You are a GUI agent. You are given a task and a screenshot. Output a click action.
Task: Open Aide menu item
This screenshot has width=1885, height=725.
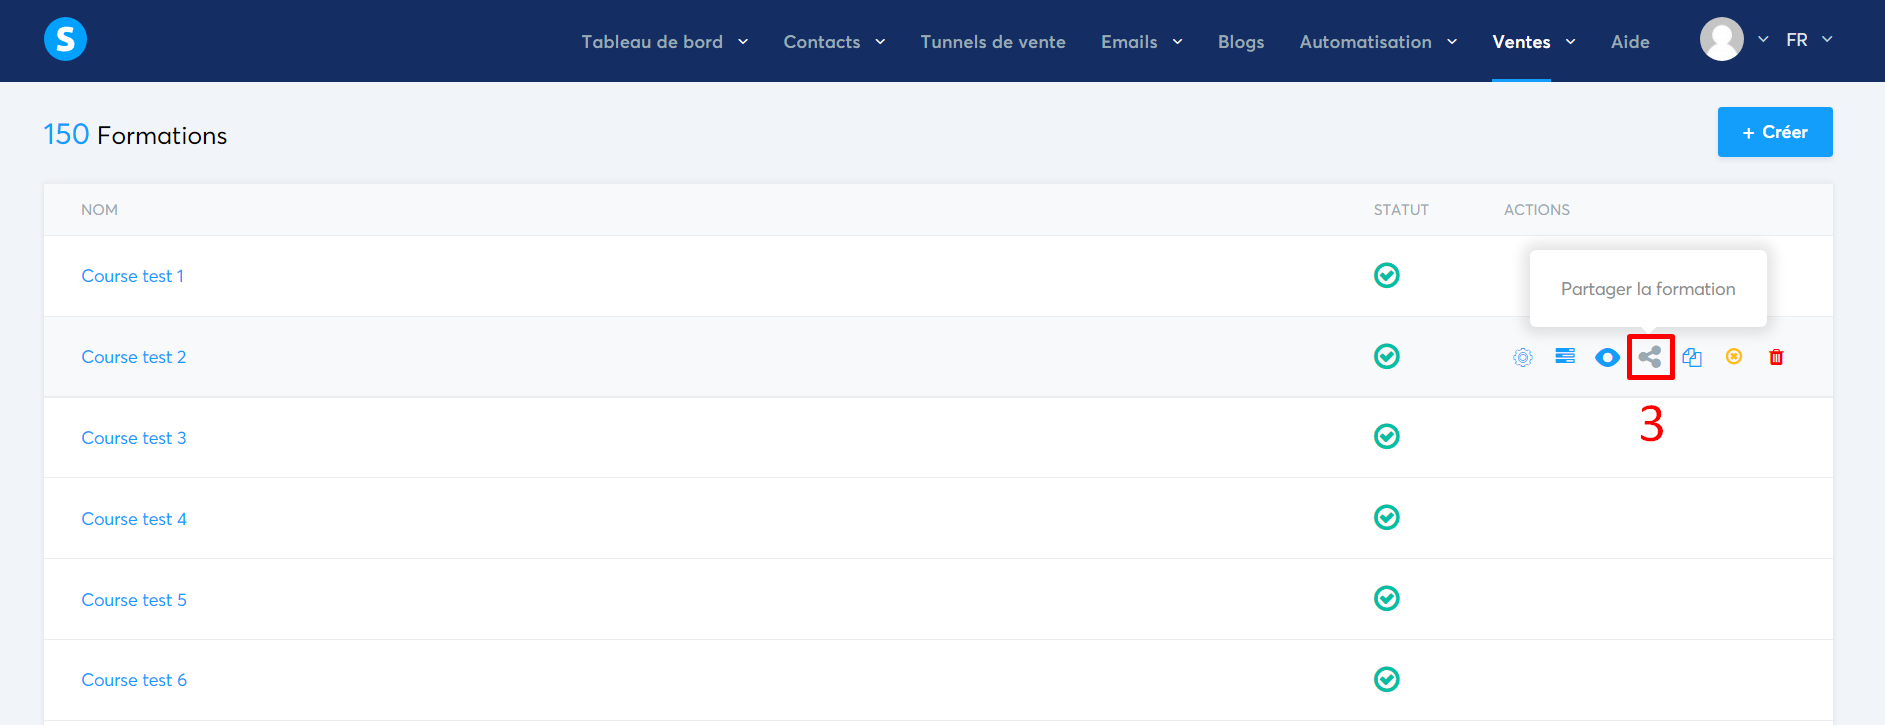[x=1630, y=42]
